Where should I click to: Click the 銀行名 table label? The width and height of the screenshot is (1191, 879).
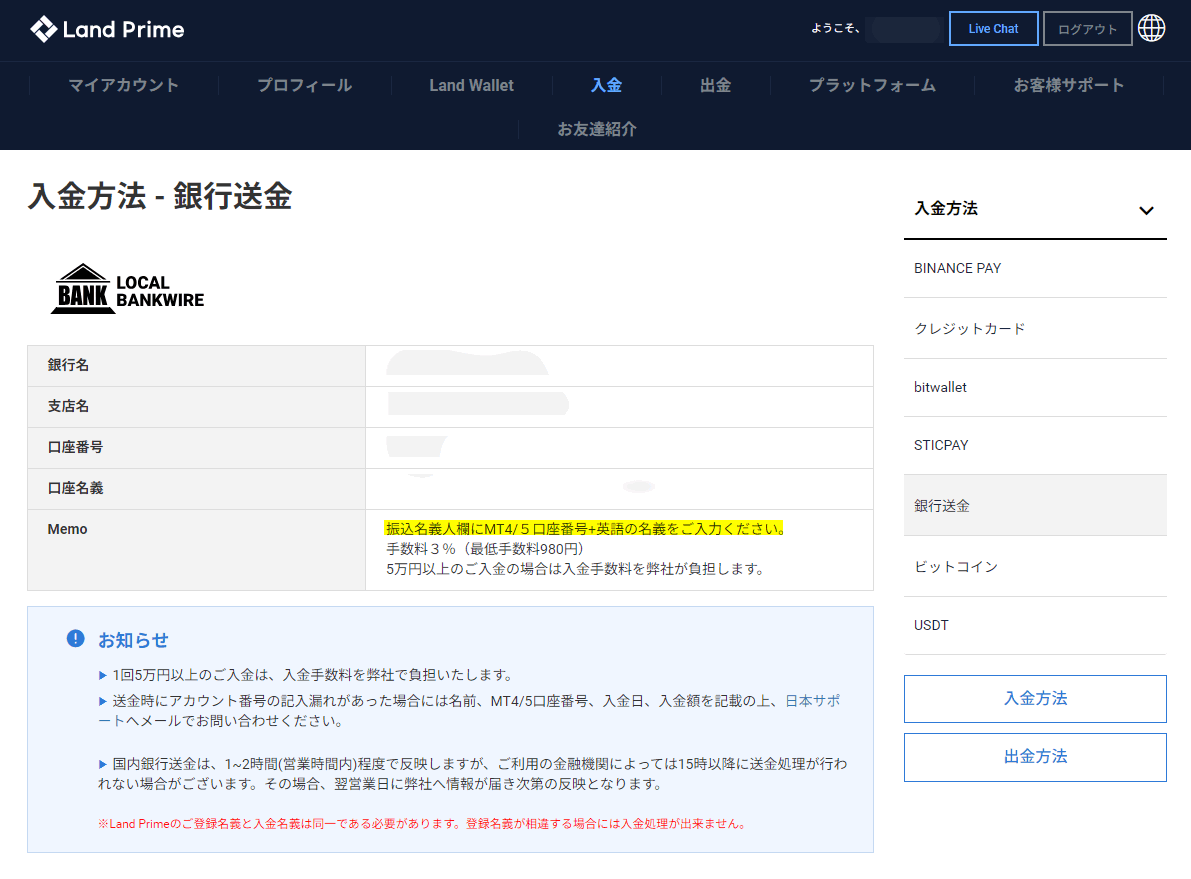pos(68,365)
